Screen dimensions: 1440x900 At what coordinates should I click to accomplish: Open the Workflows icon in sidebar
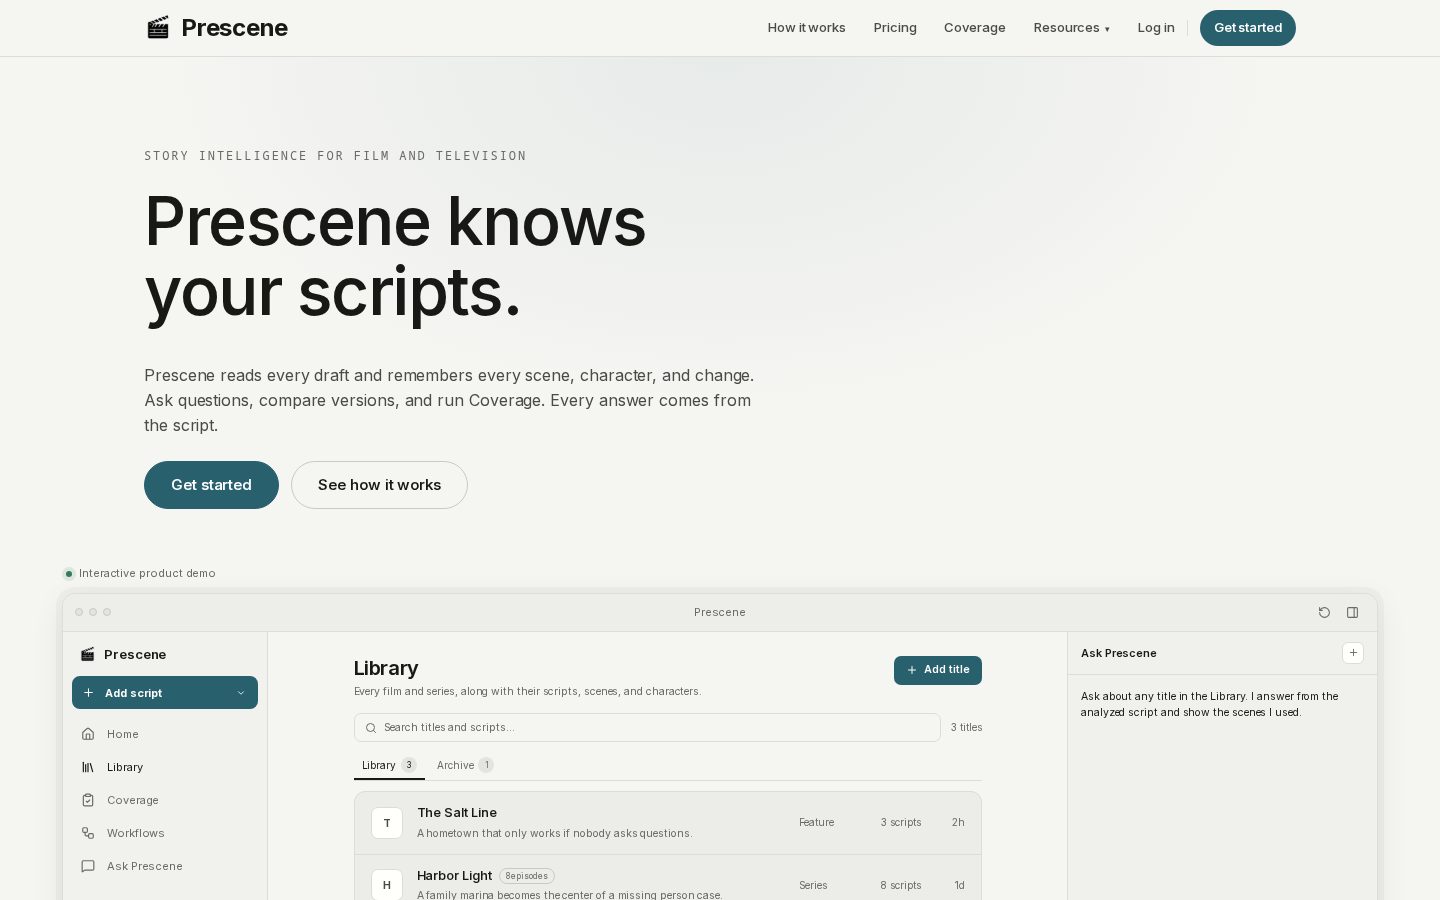(88, 833)
